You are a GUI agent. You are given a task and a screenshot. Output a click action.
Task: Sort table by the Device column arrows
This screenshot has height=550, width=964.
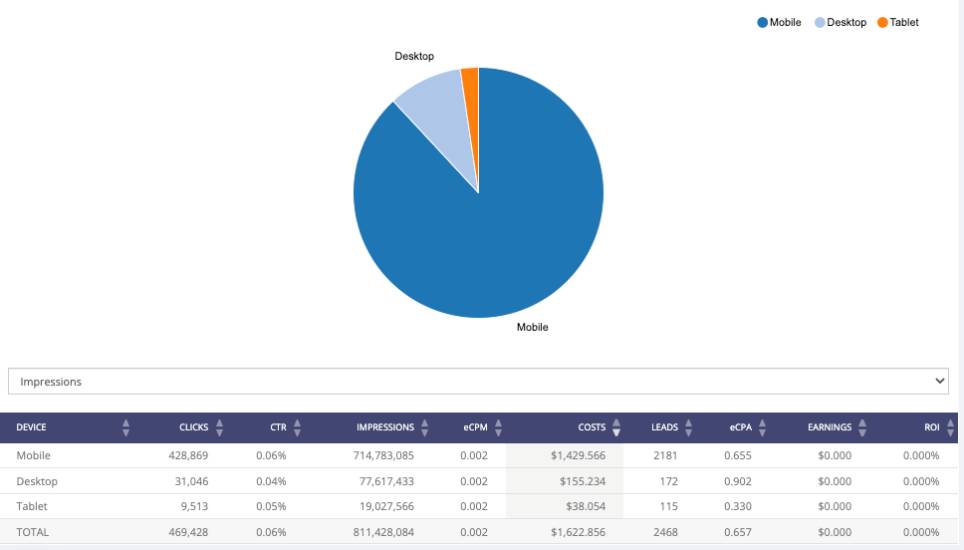(x=126, y=428)
